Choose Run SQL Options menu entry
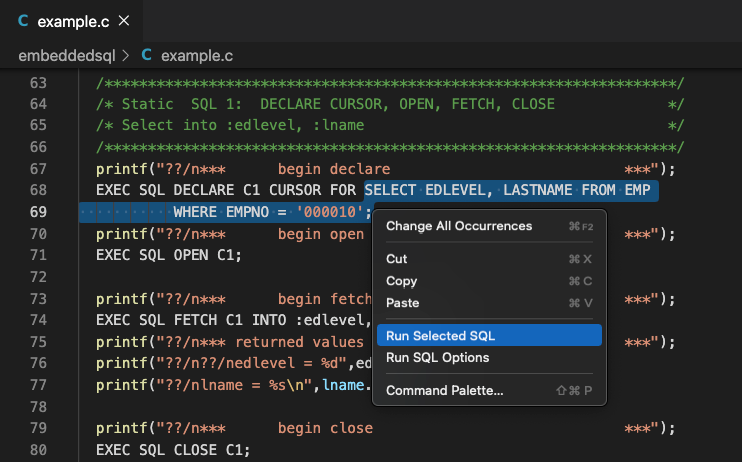The image size is (742, 462). click(489, 357)
